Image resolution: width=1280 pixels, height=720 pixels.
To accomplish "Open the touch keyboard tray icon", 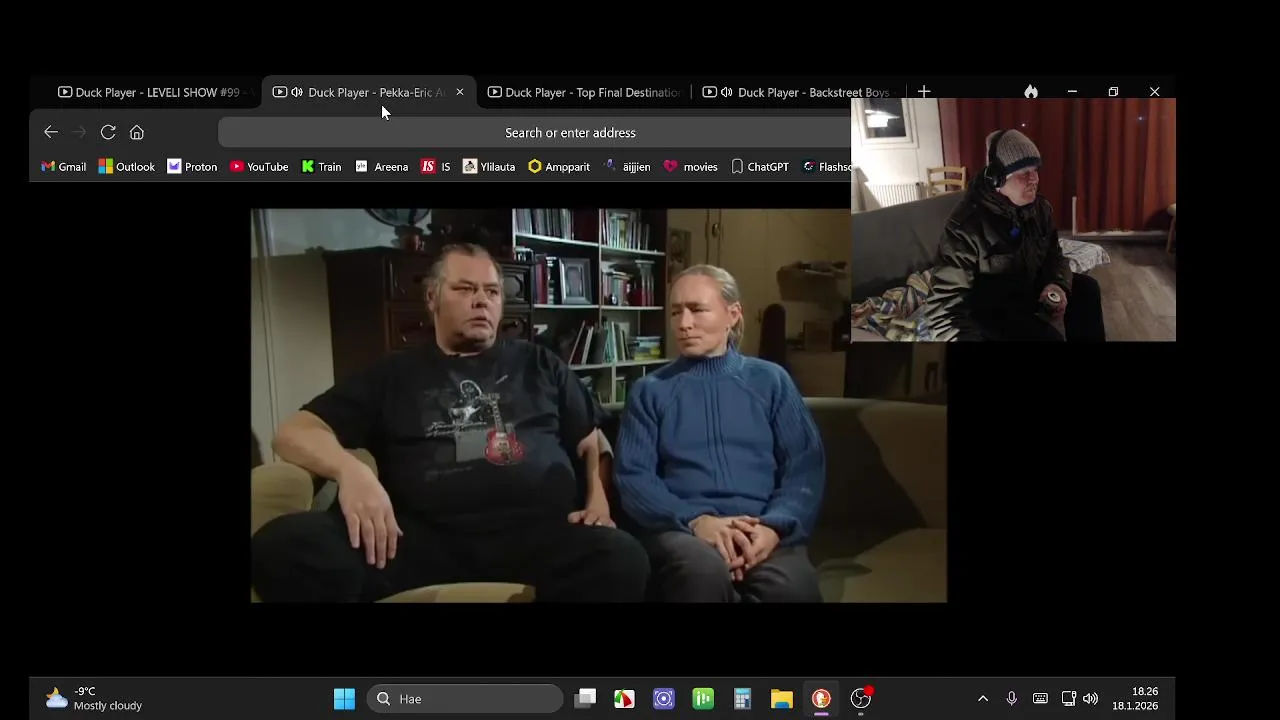I will click(1040, 699).
